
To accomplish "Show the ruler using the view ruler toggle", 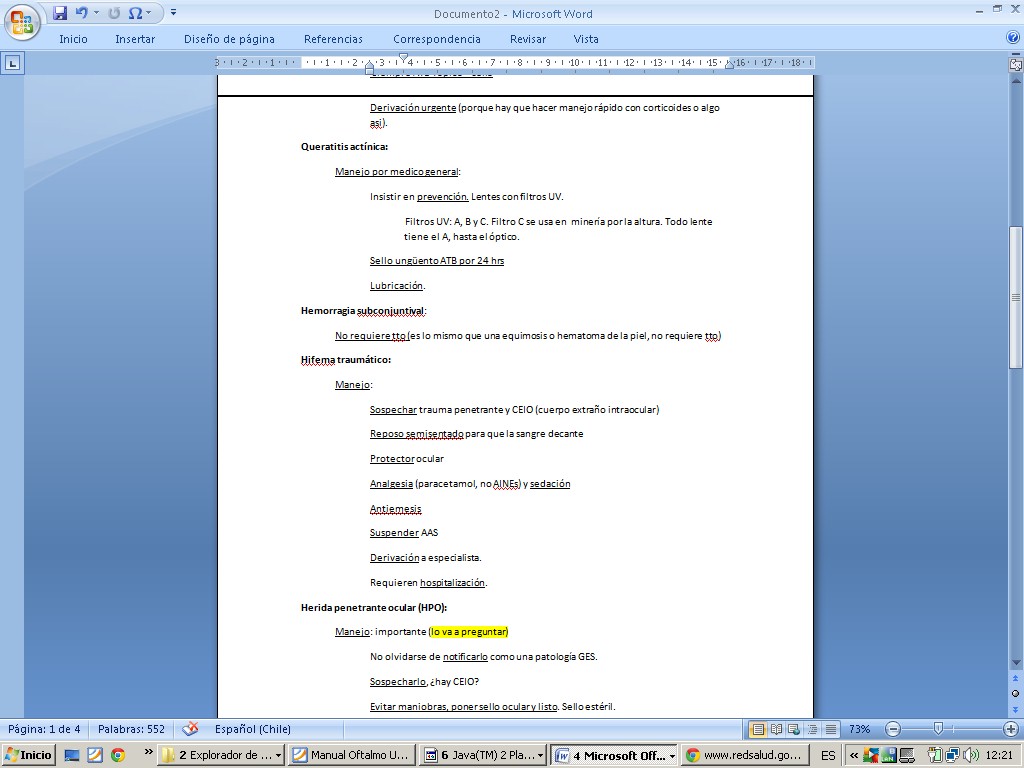I will [1015, 63].
